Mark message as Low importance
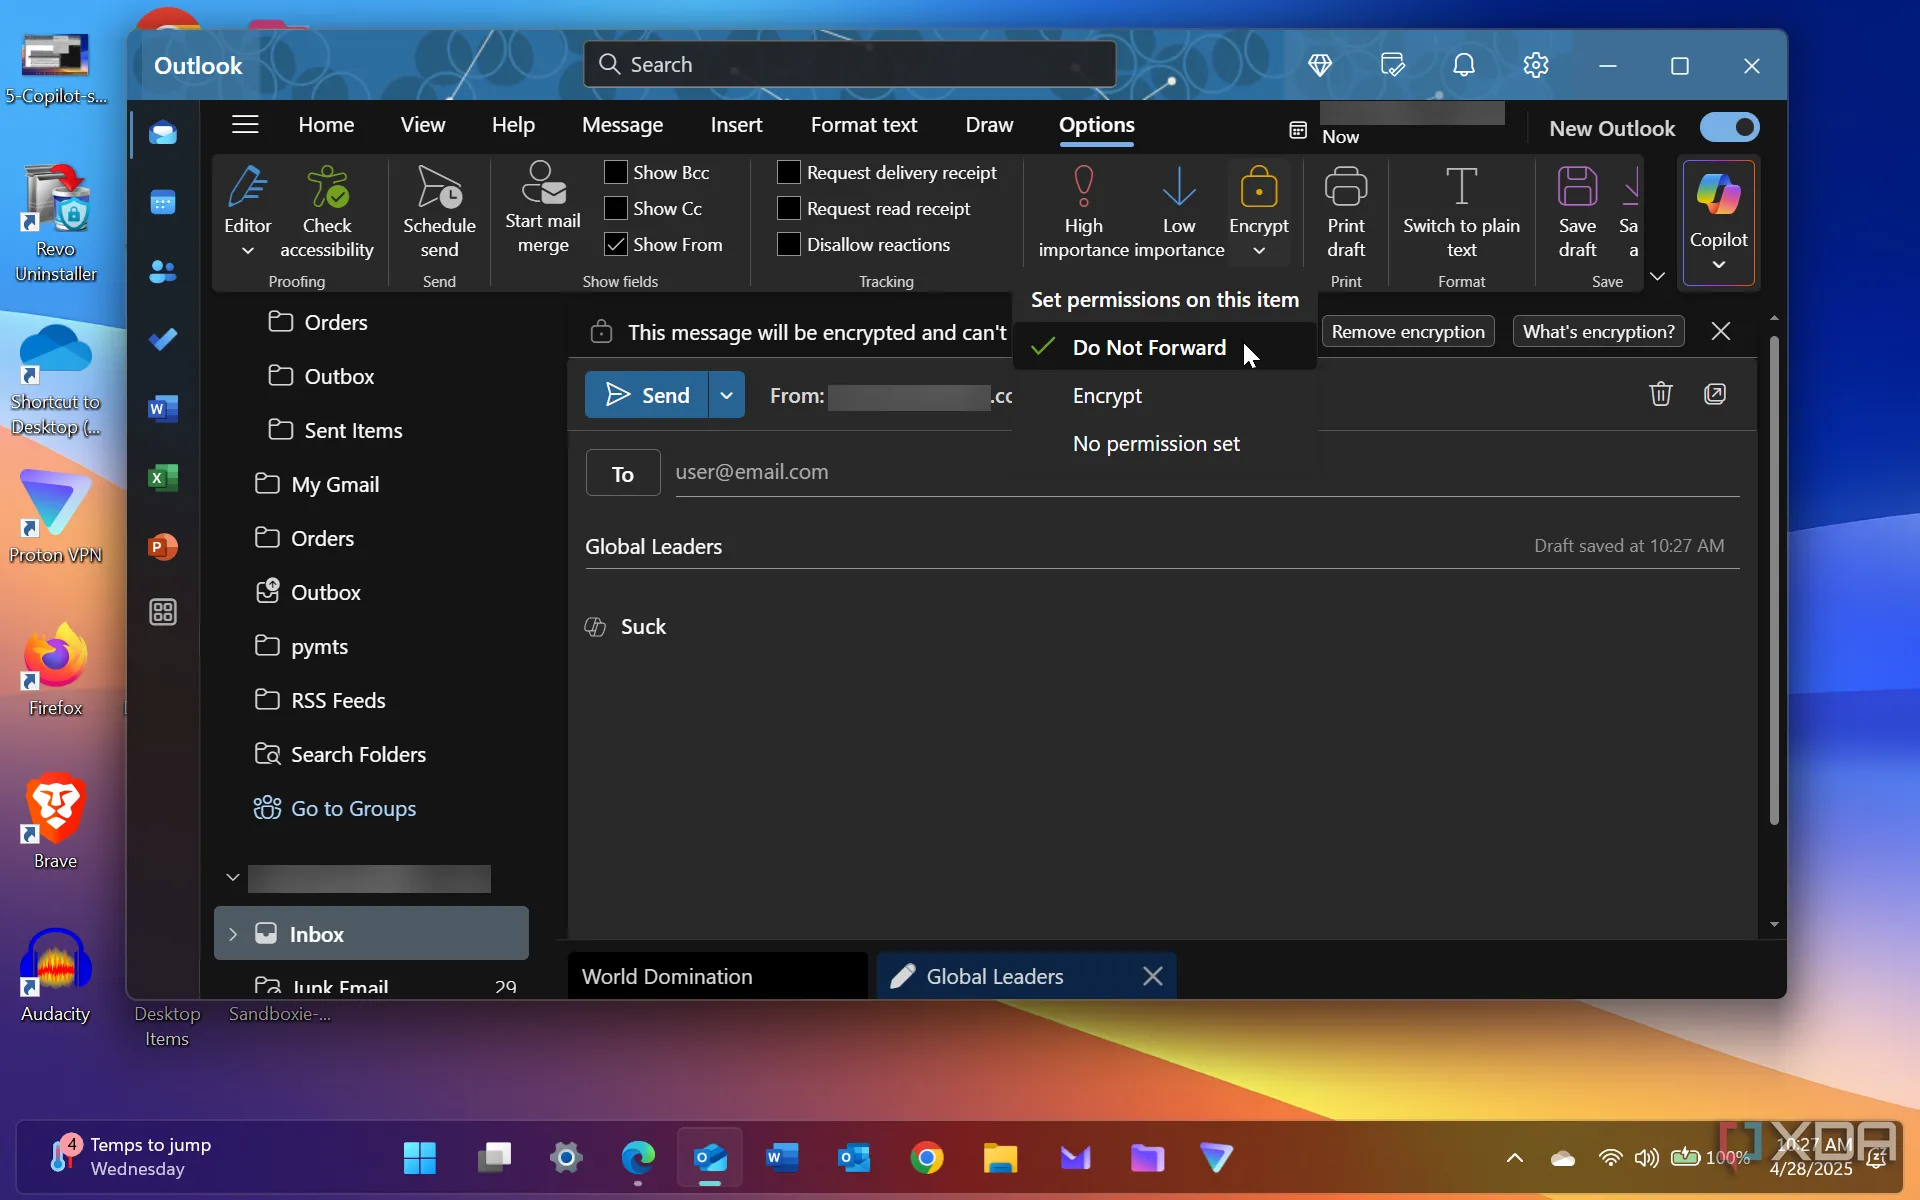The image size is (1920, 1200). 1179,212
